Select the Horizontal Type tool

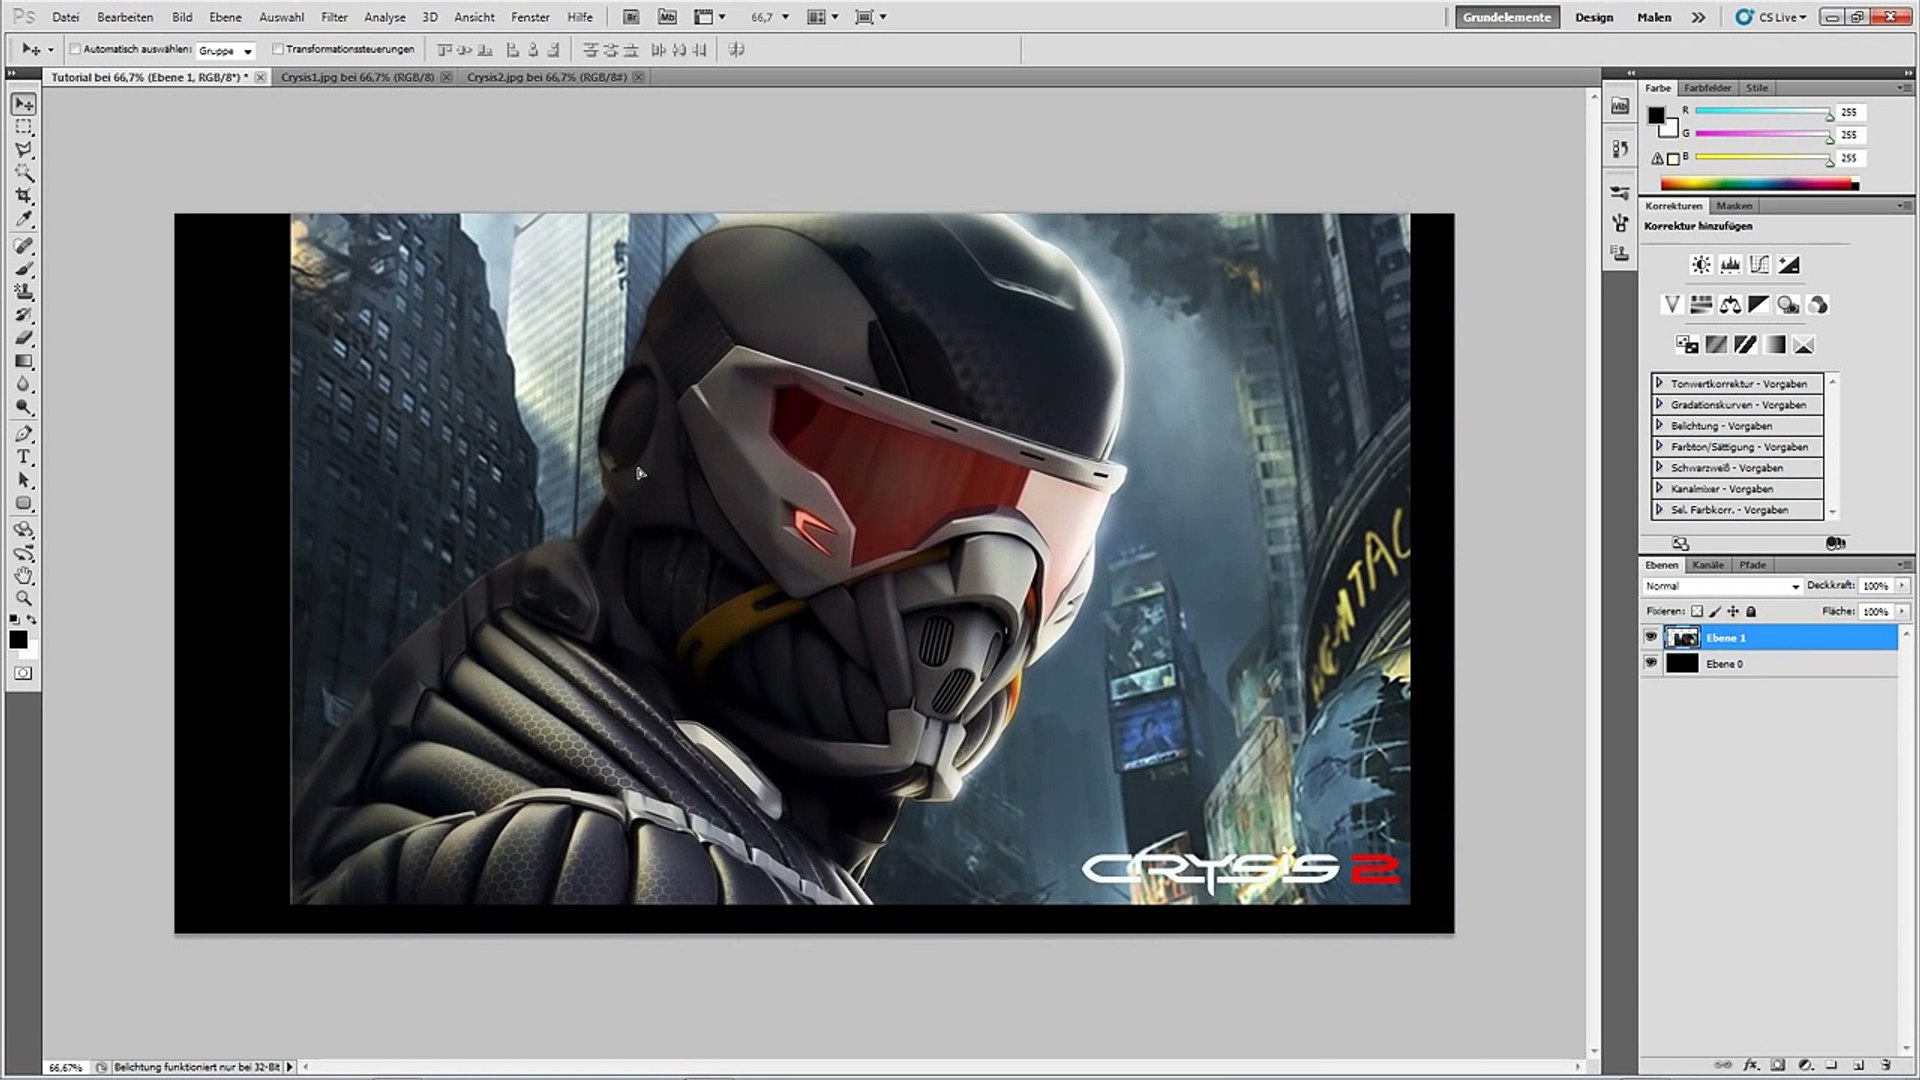(x=24, y=457)
